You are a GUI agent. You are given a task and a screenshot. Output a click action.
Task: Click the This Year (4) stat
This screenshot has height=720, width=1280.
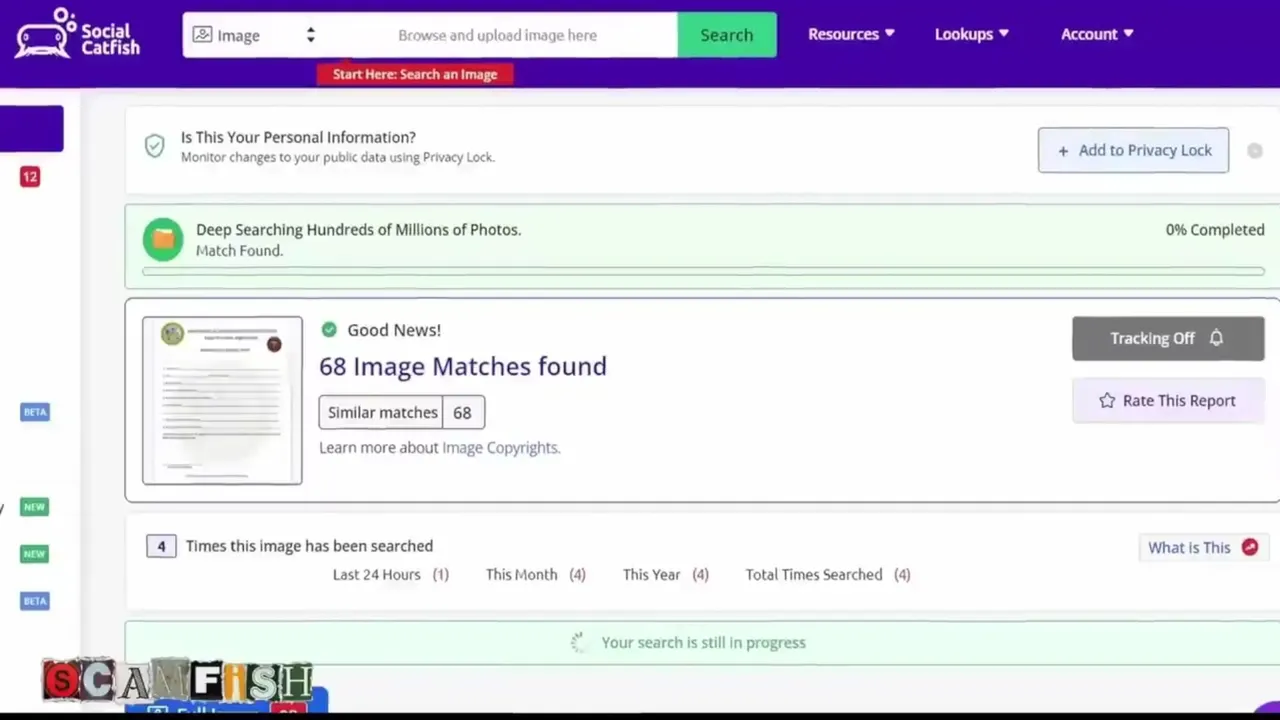(x=666, y=574)
